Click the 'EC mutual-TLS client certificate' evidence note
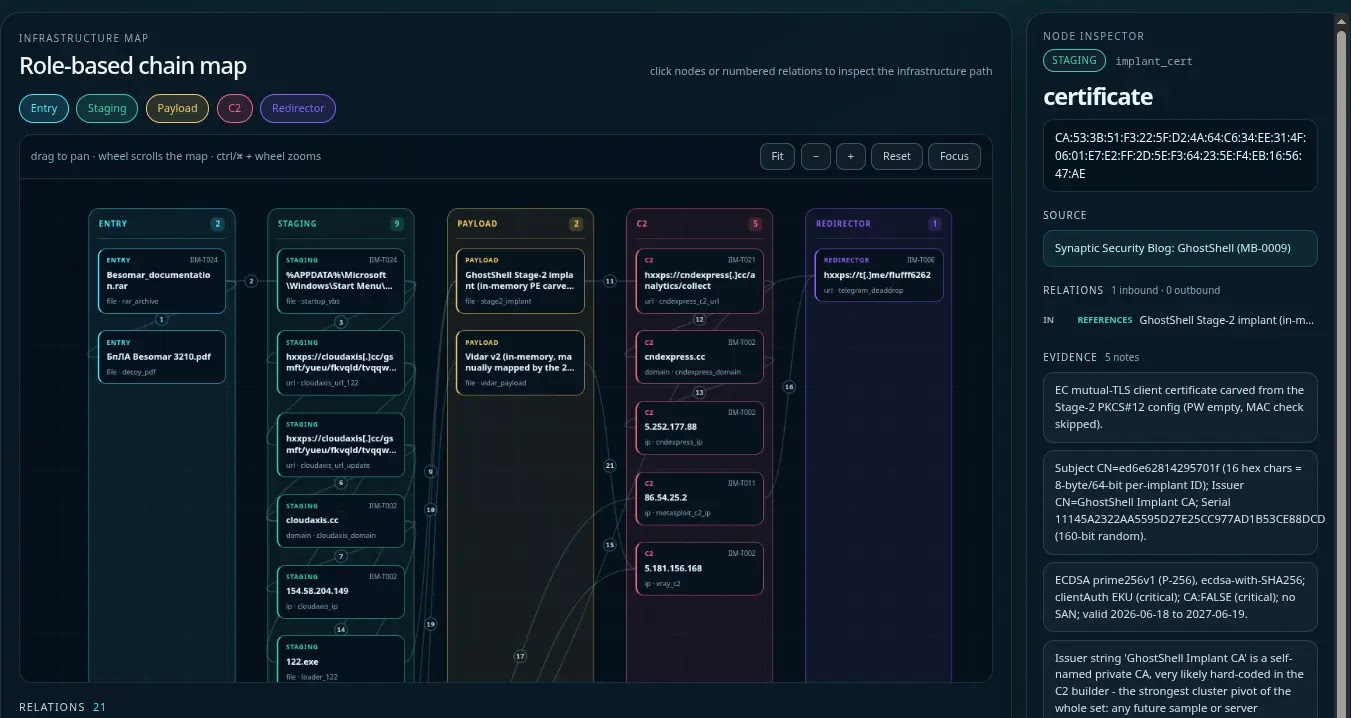The image size is (1351, 718). [1180, 407]
